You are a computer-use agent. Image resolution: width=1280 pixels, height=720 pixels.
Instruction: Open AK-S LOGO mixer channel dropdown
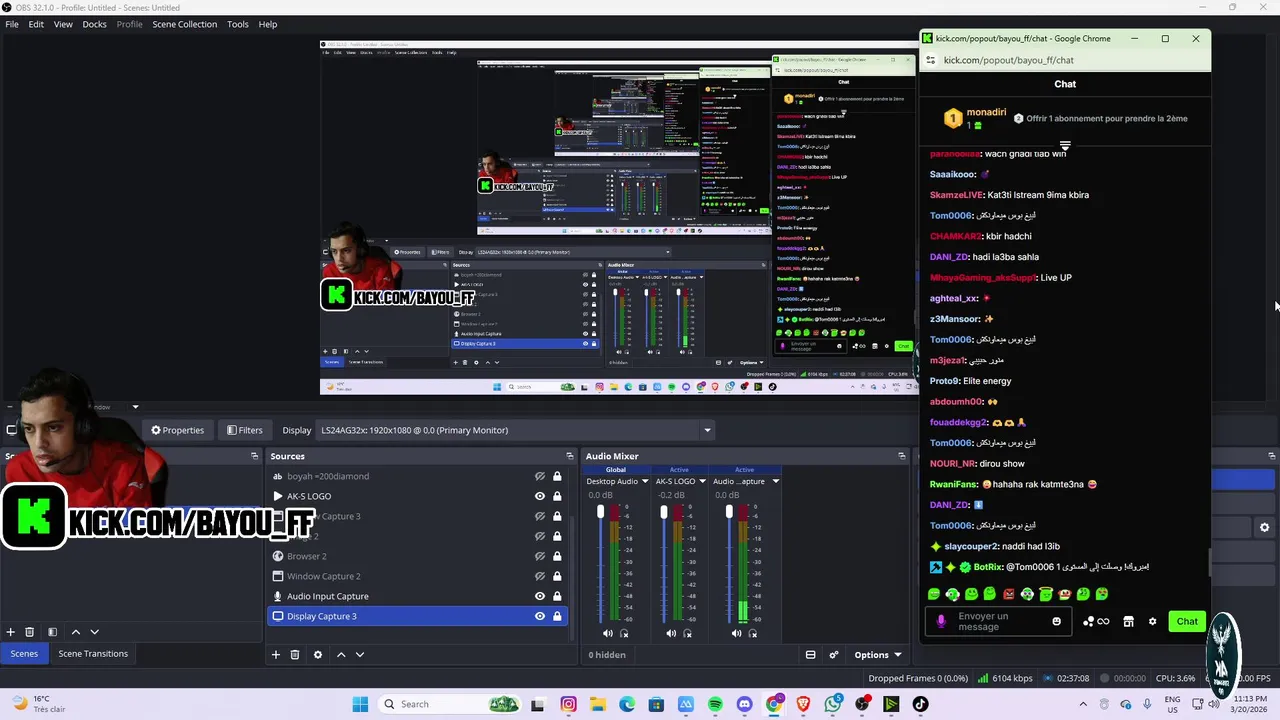coord(701,481)
